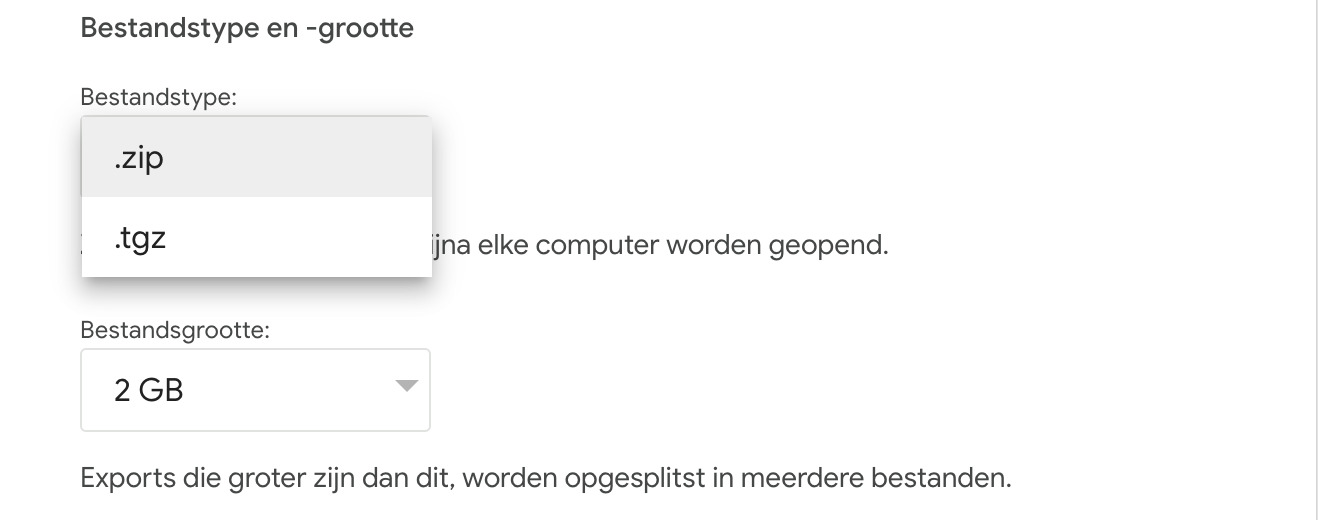The width and height of the screenshot is (1318, 520).
Task: Click the '2 GB' value text
Action: 149,390
